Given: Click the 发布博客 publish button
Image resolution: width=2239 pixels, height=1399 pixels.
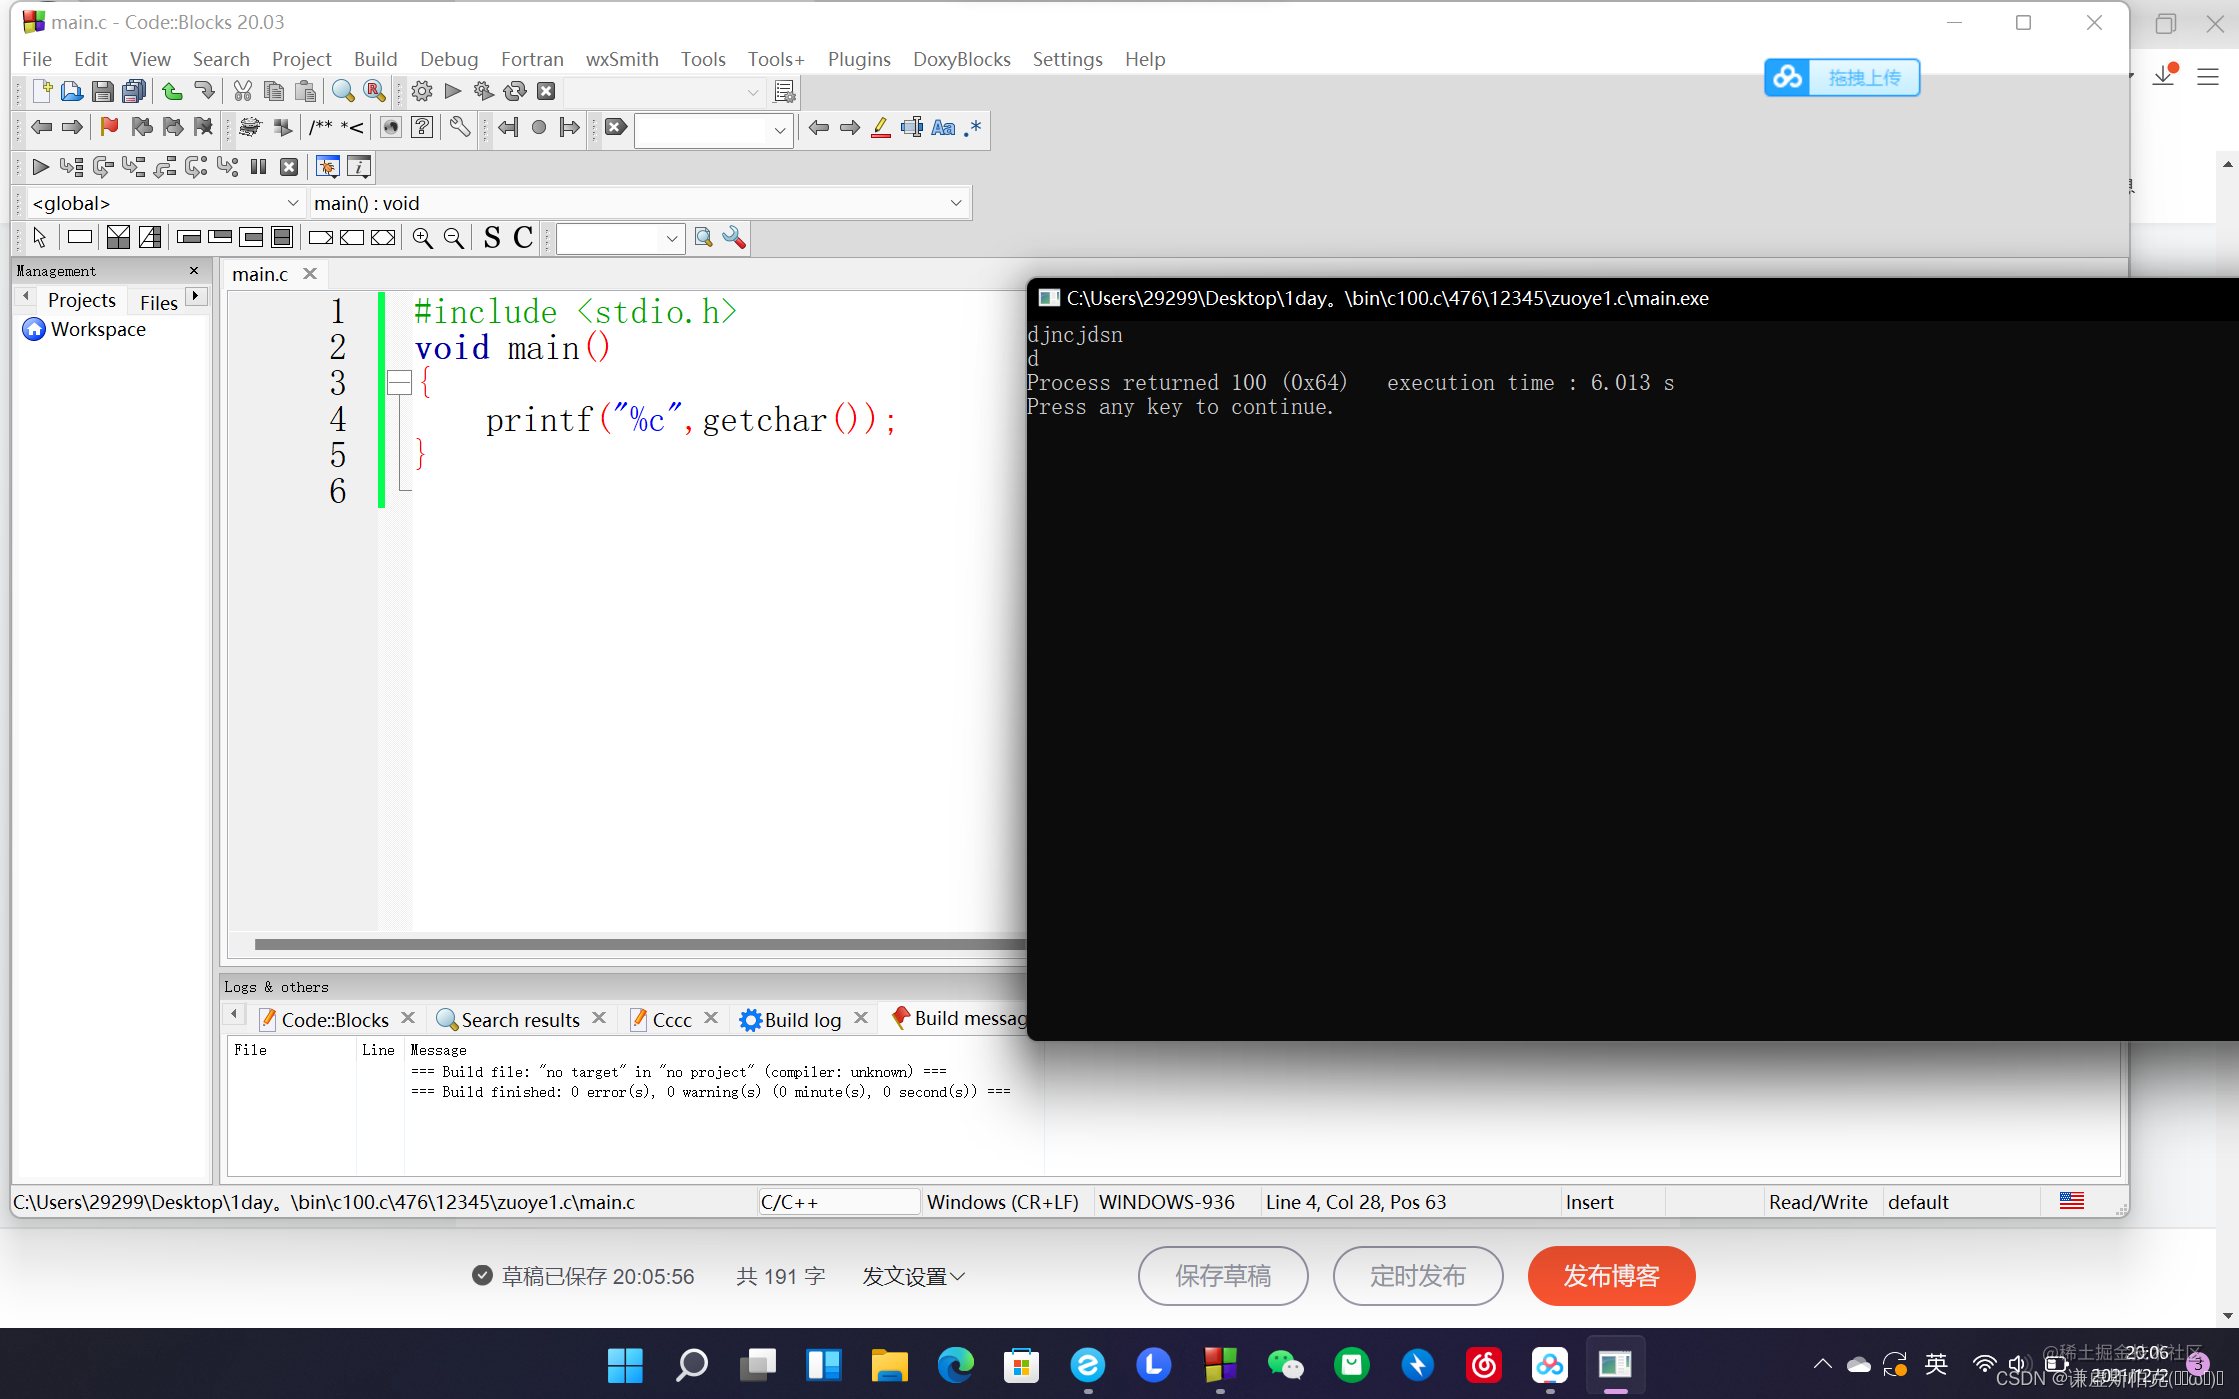Looking at the screenshot, I should click(x=1610, y=1276).
